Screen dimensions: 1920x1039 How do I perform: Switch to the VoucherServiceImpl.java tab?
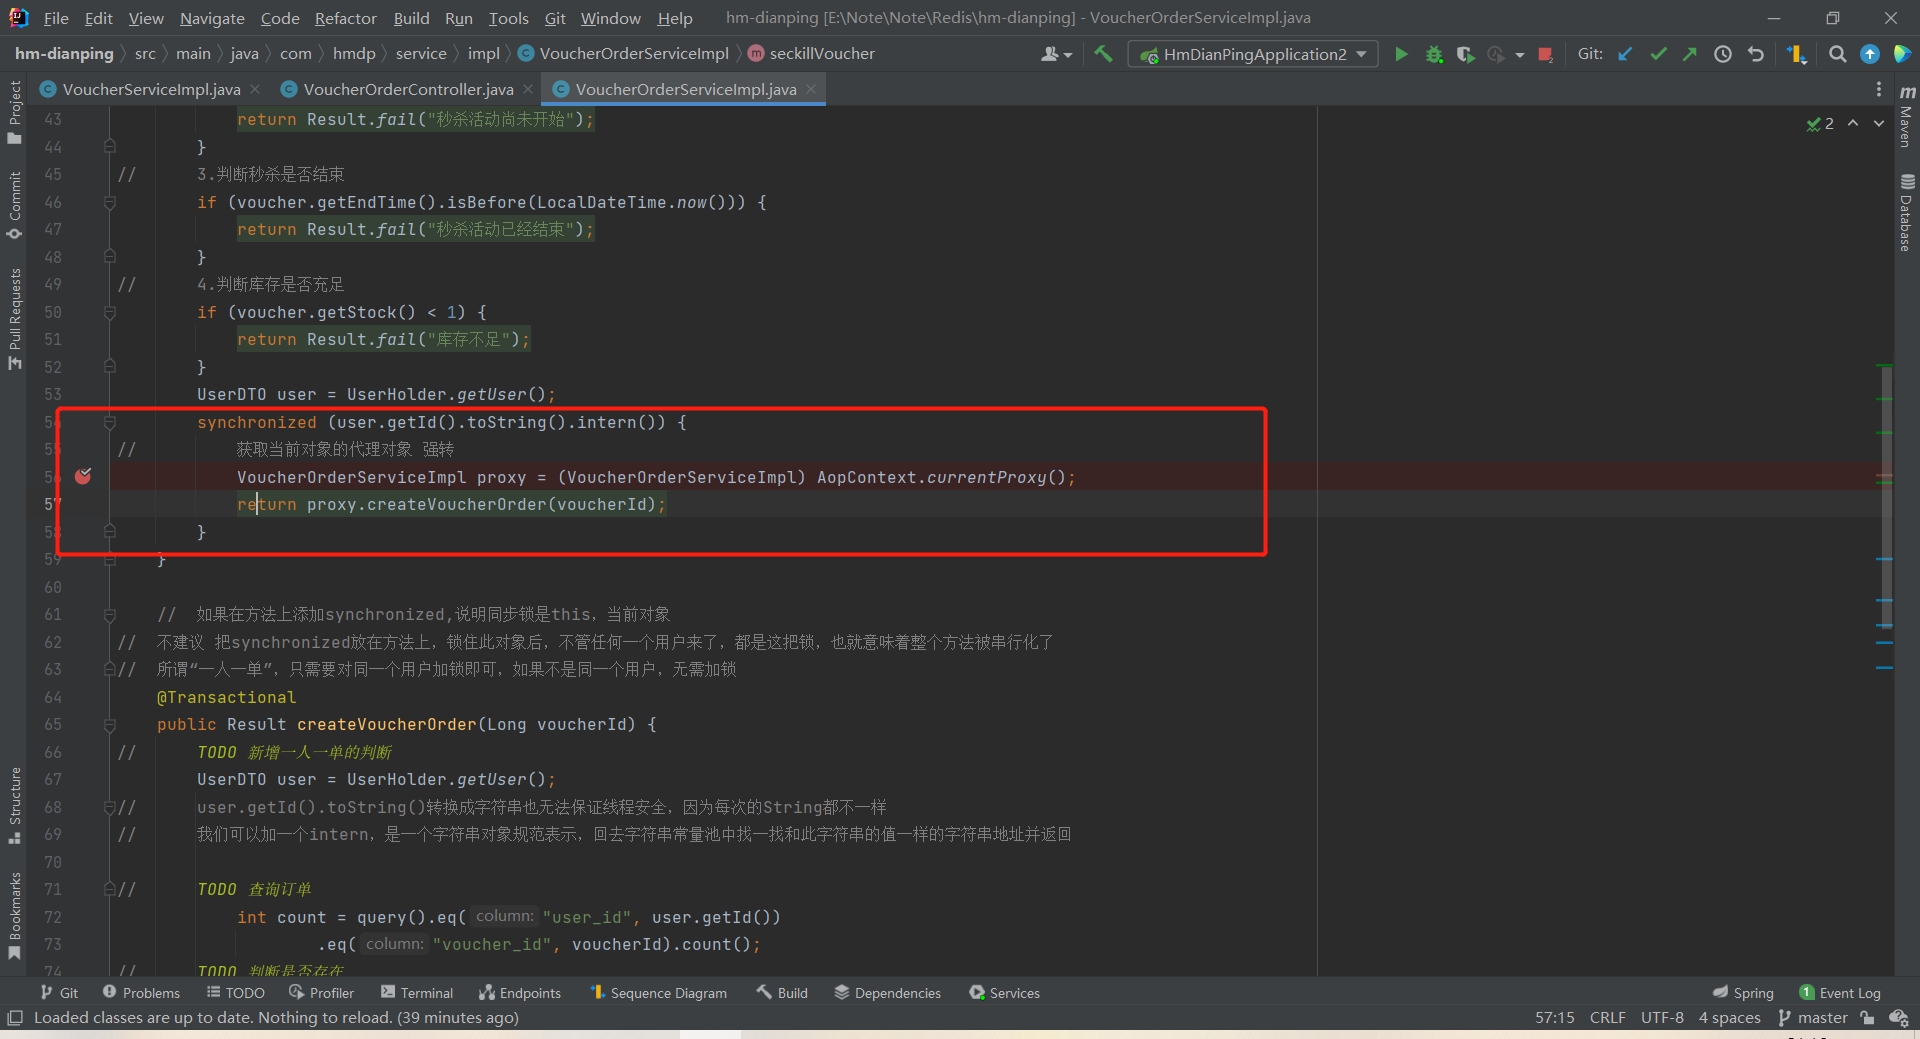151,89
